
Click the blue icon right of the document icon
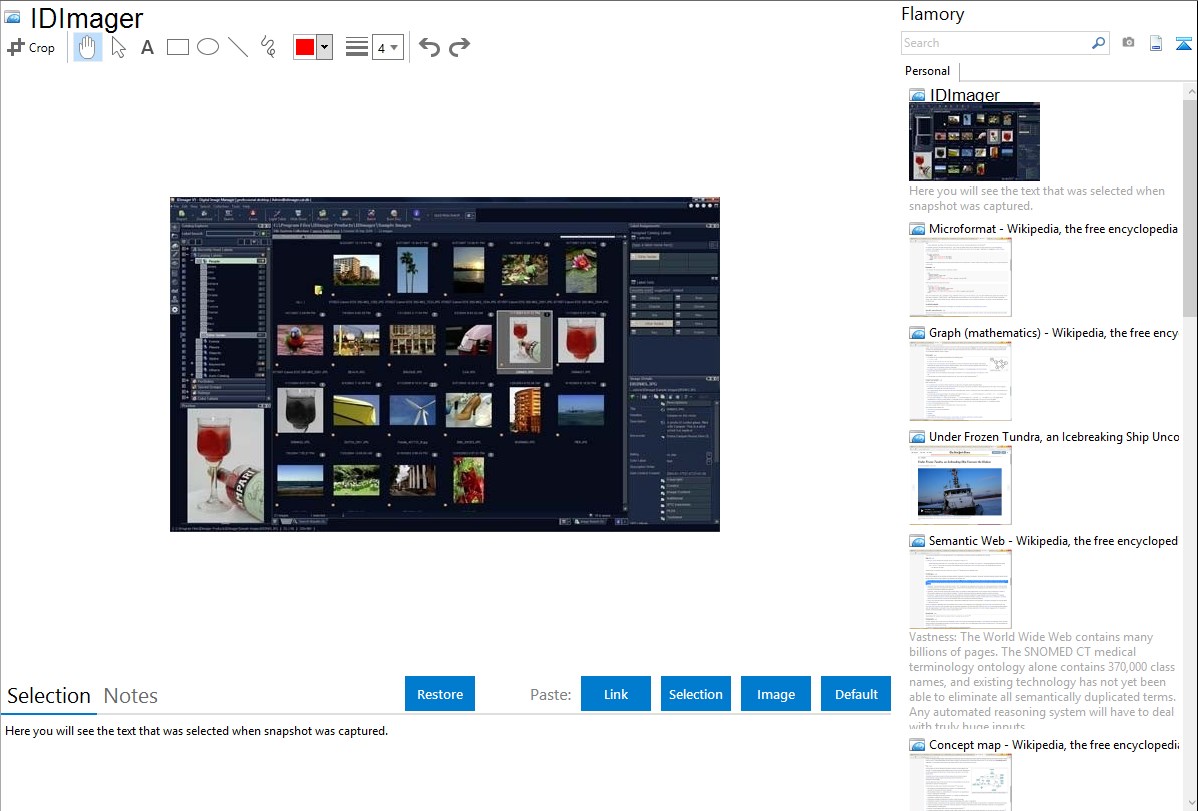1183,43
